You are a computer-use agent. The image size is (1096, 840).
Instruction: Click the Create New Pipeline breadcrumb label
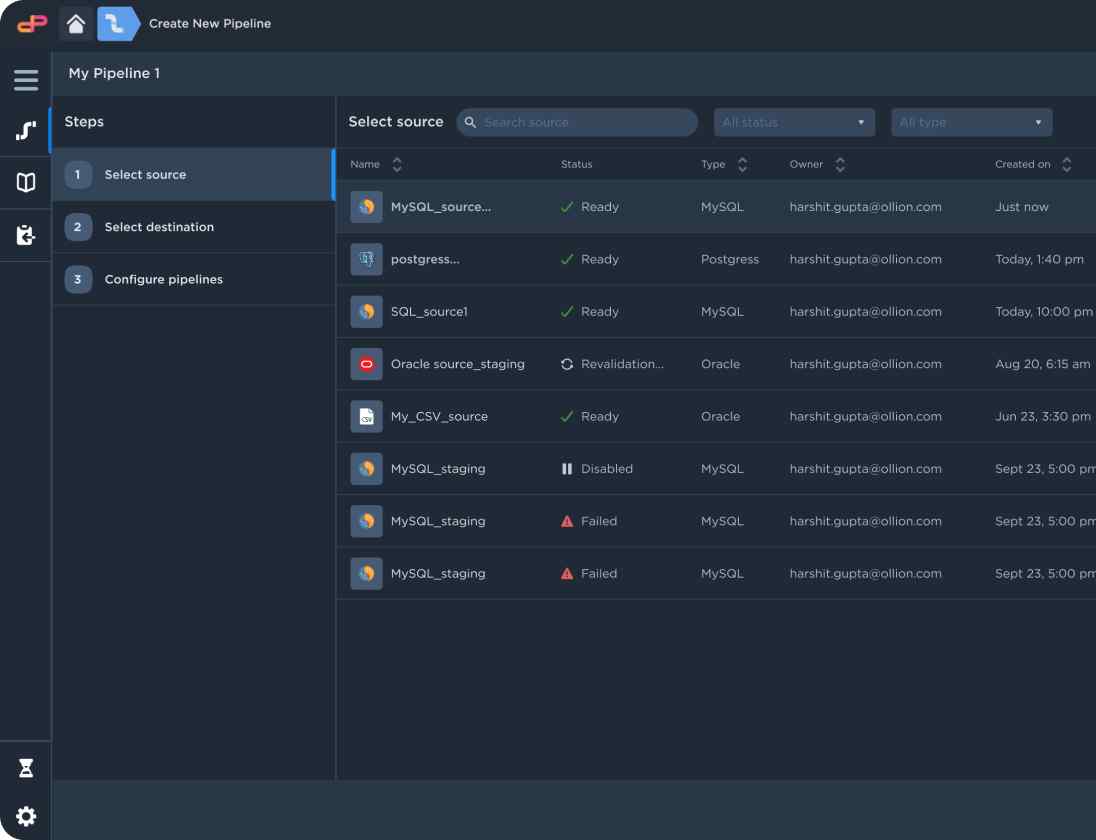tap(210, 24)
